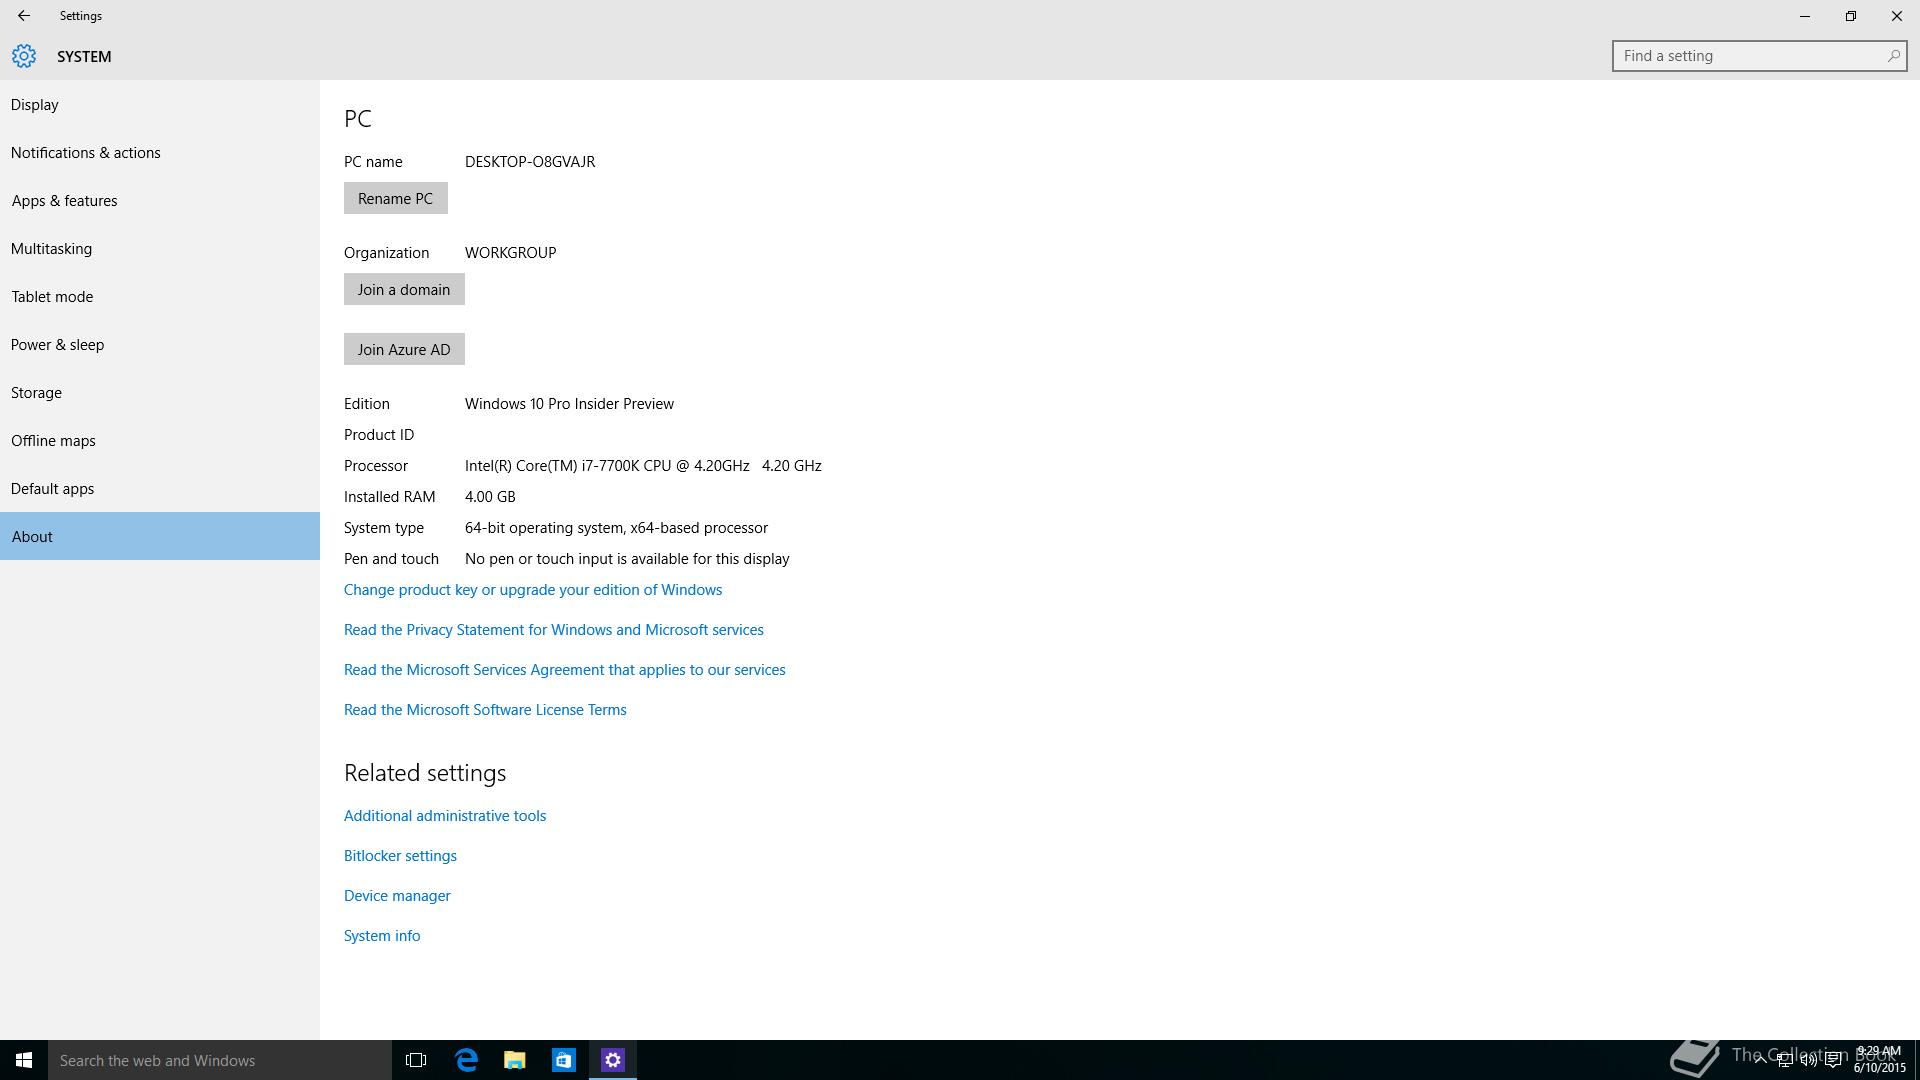
Task: Open Power & sleep settings
Action: (160, 345)
